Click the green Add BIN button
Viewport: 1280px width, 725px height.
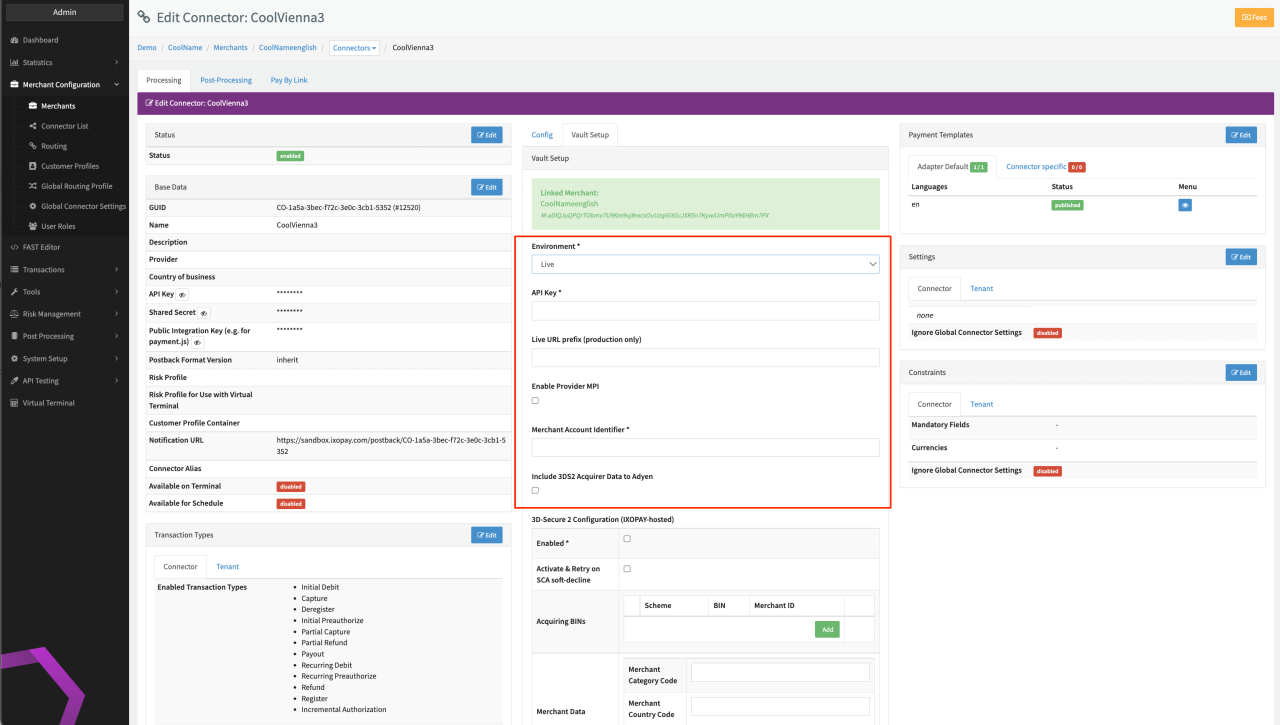click(827, 629)
